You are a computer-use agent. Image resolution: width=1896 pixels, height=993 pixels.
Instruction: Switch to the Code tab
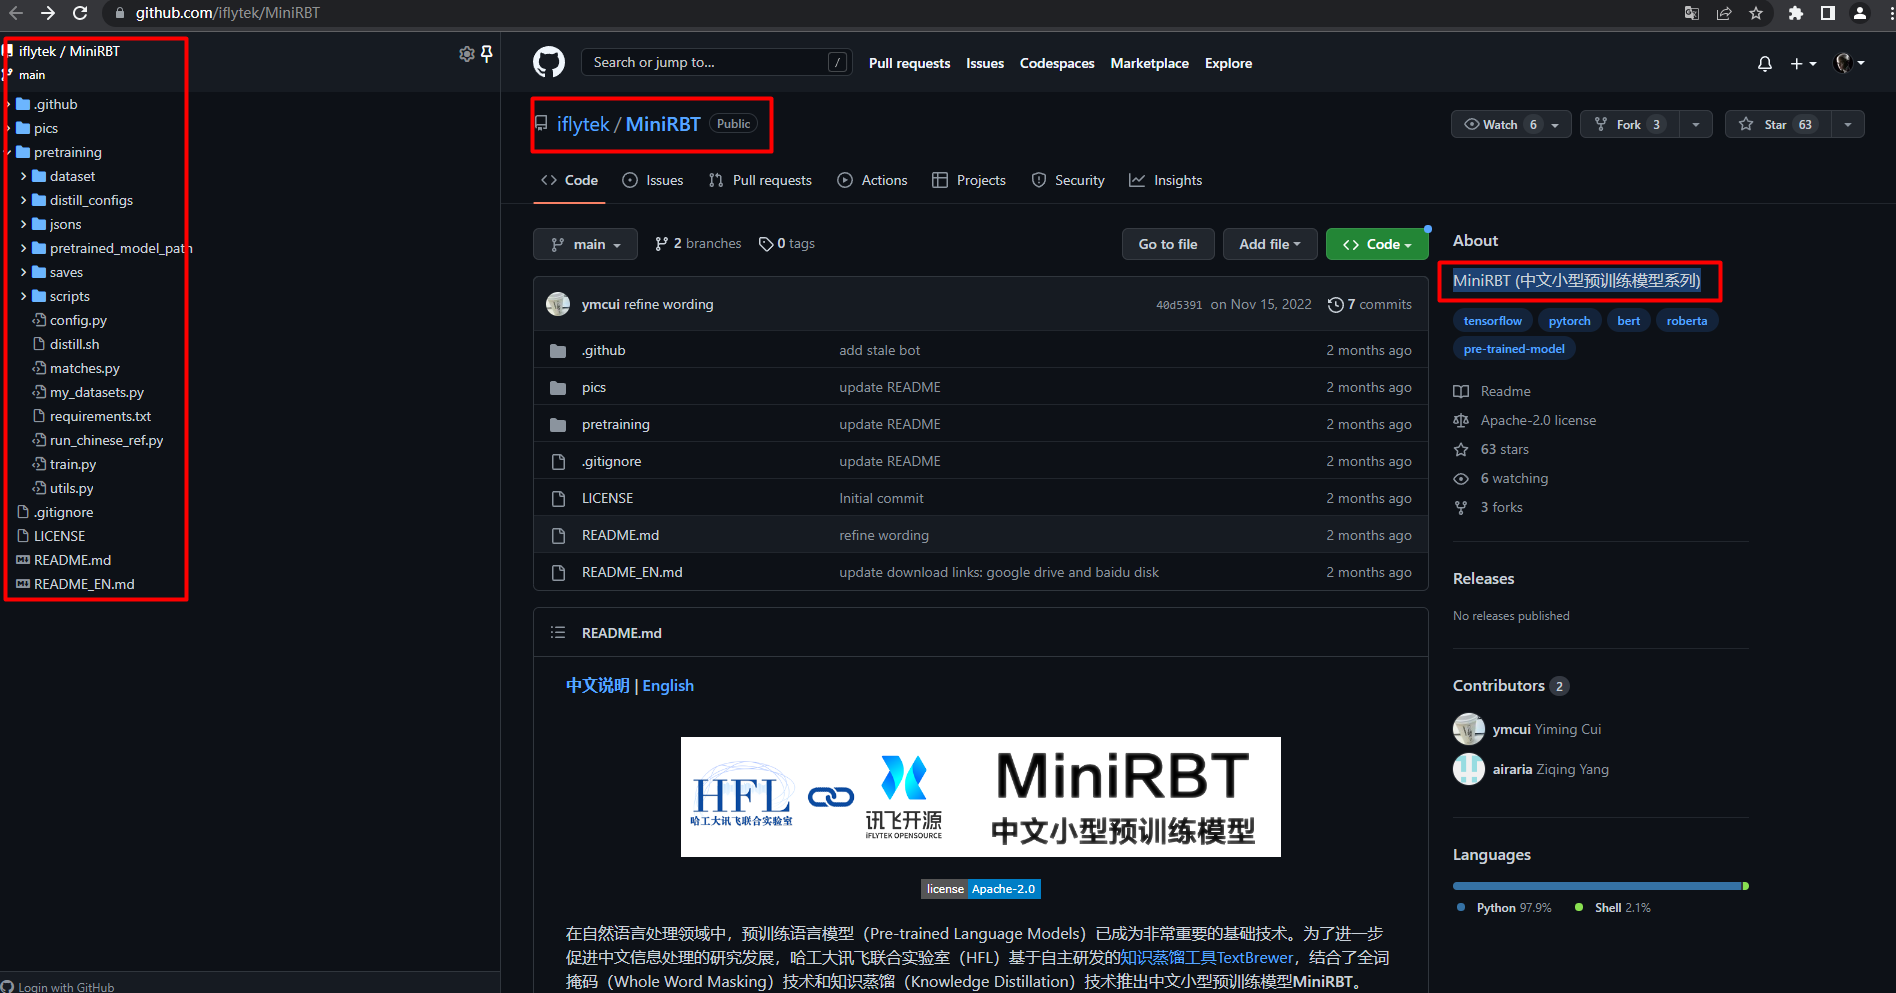(569, 180)
